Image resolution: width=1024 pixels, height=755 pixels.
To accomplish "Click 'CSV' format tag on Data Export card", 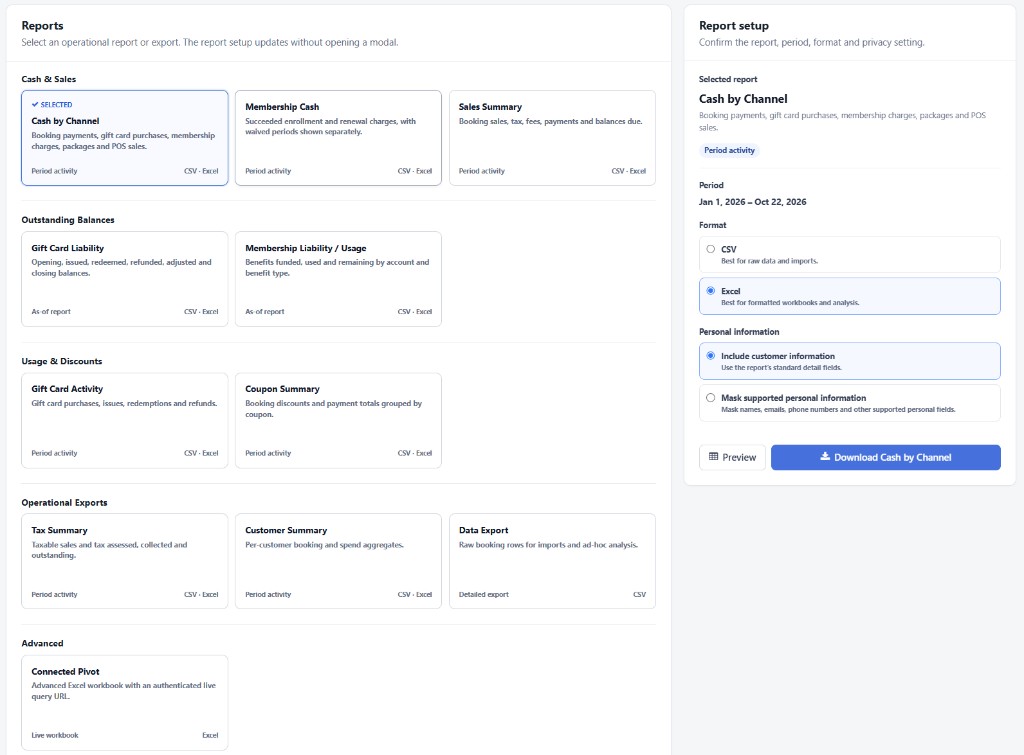I will coord(639,594).
